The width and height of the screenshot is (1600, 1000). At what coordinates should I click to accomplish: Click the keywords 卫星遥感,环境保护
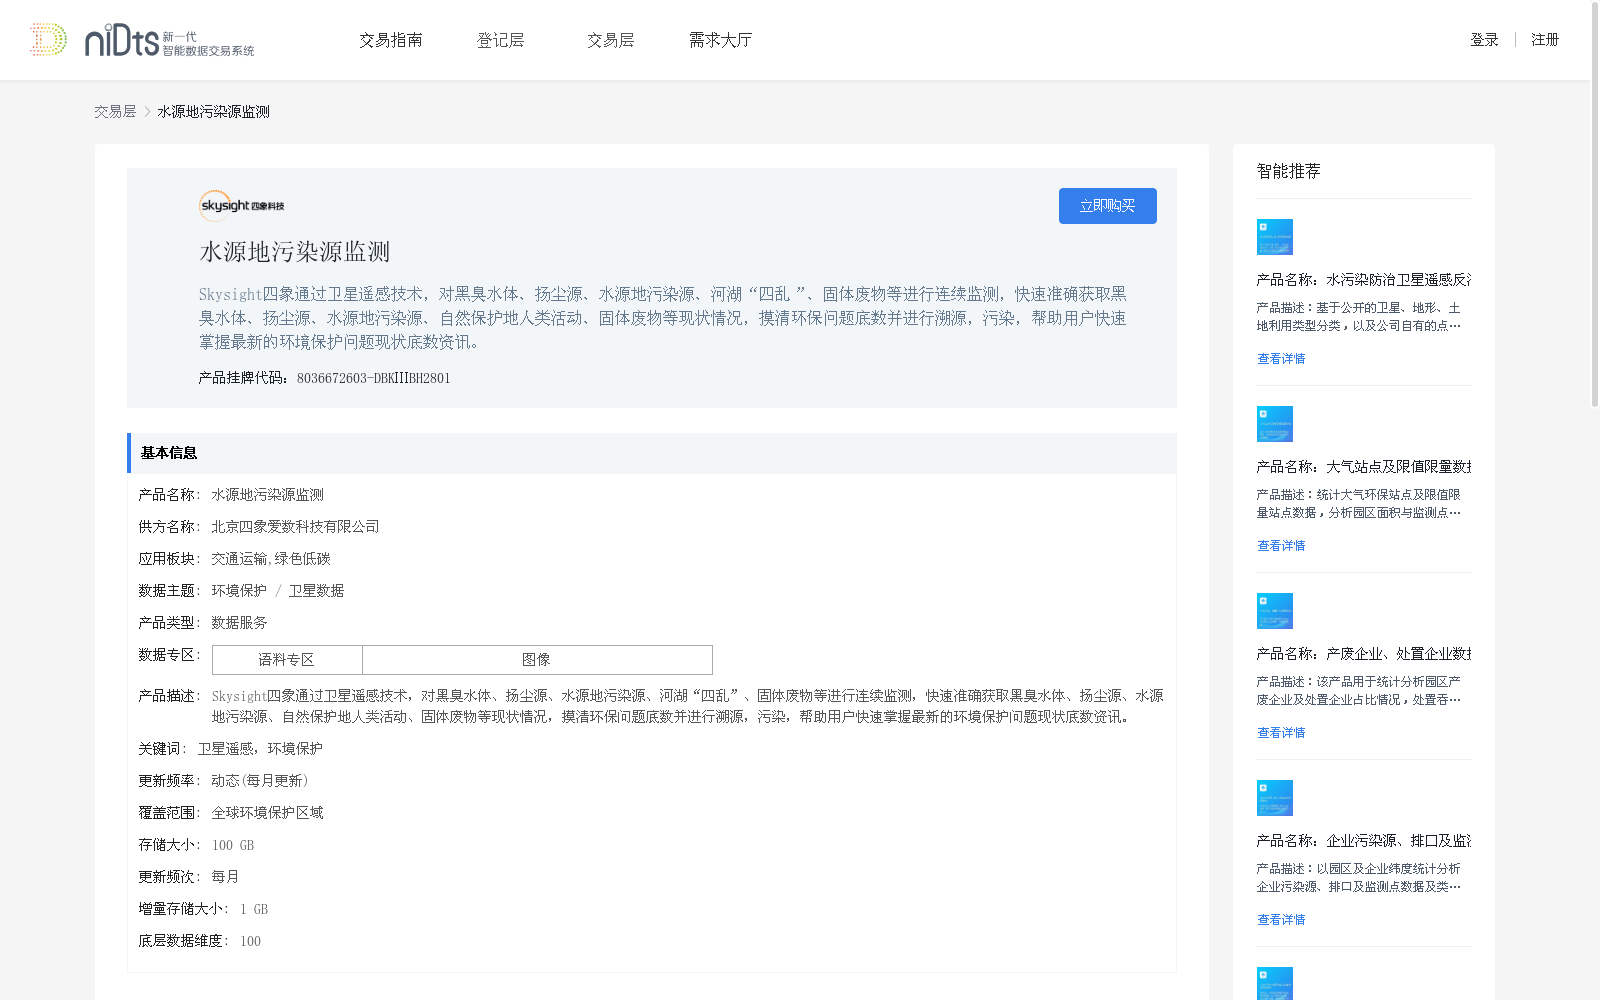point(260,749)
